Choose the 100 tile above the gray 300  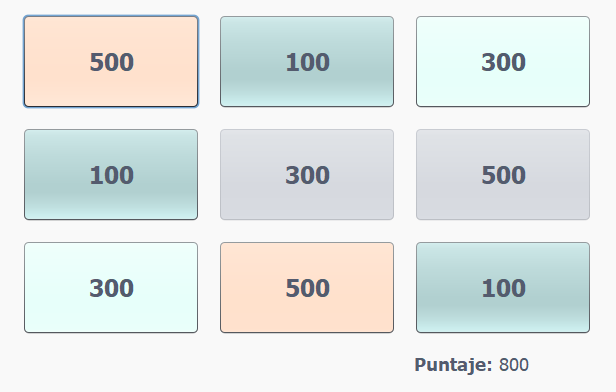pyautogui.click(x=307, y=62)
